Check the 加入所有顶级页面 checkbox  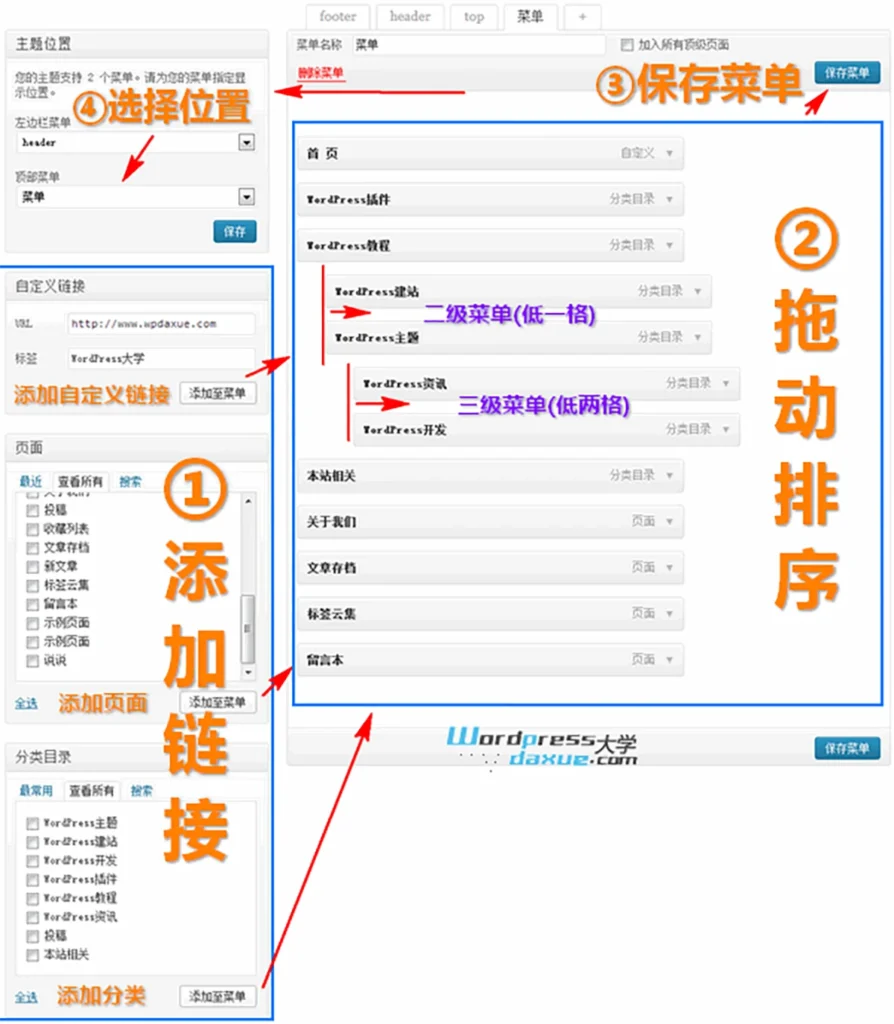tap(627, 45)
